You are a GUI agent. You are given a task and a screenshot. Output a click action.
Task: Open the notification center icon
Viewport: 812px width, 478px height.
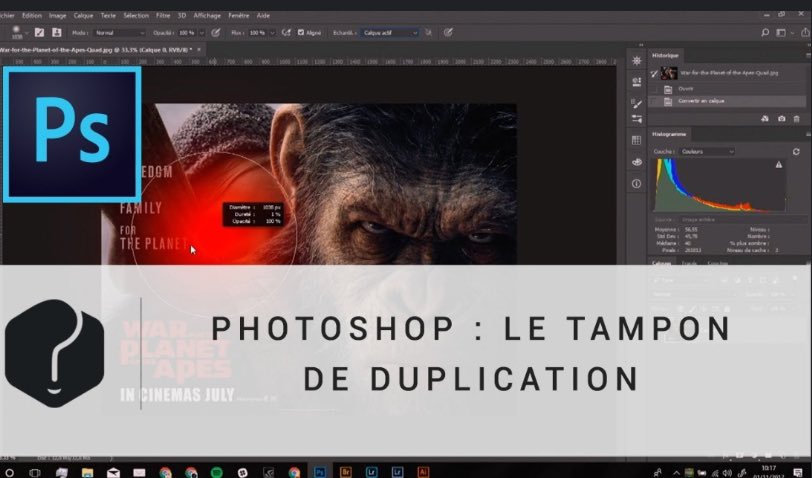click(798, 472)
